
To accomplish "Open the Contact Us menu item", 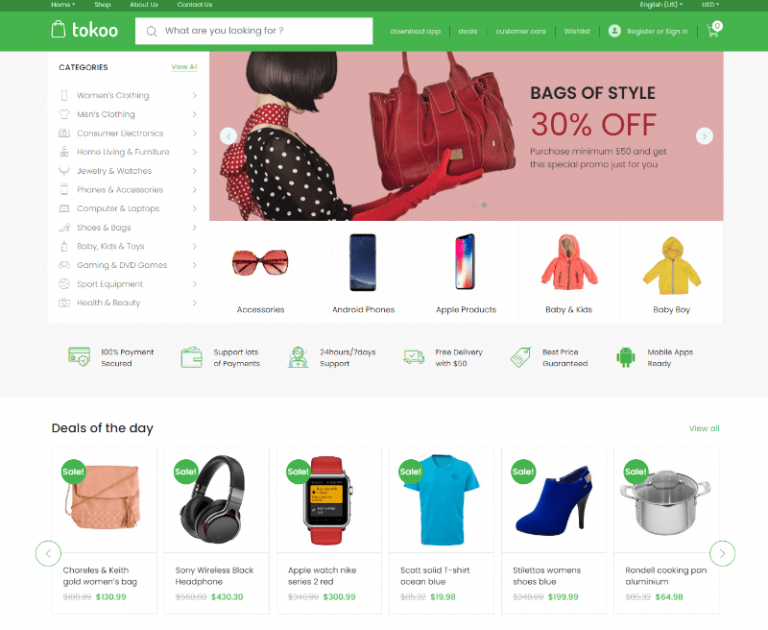I will [x=194, y=4].
